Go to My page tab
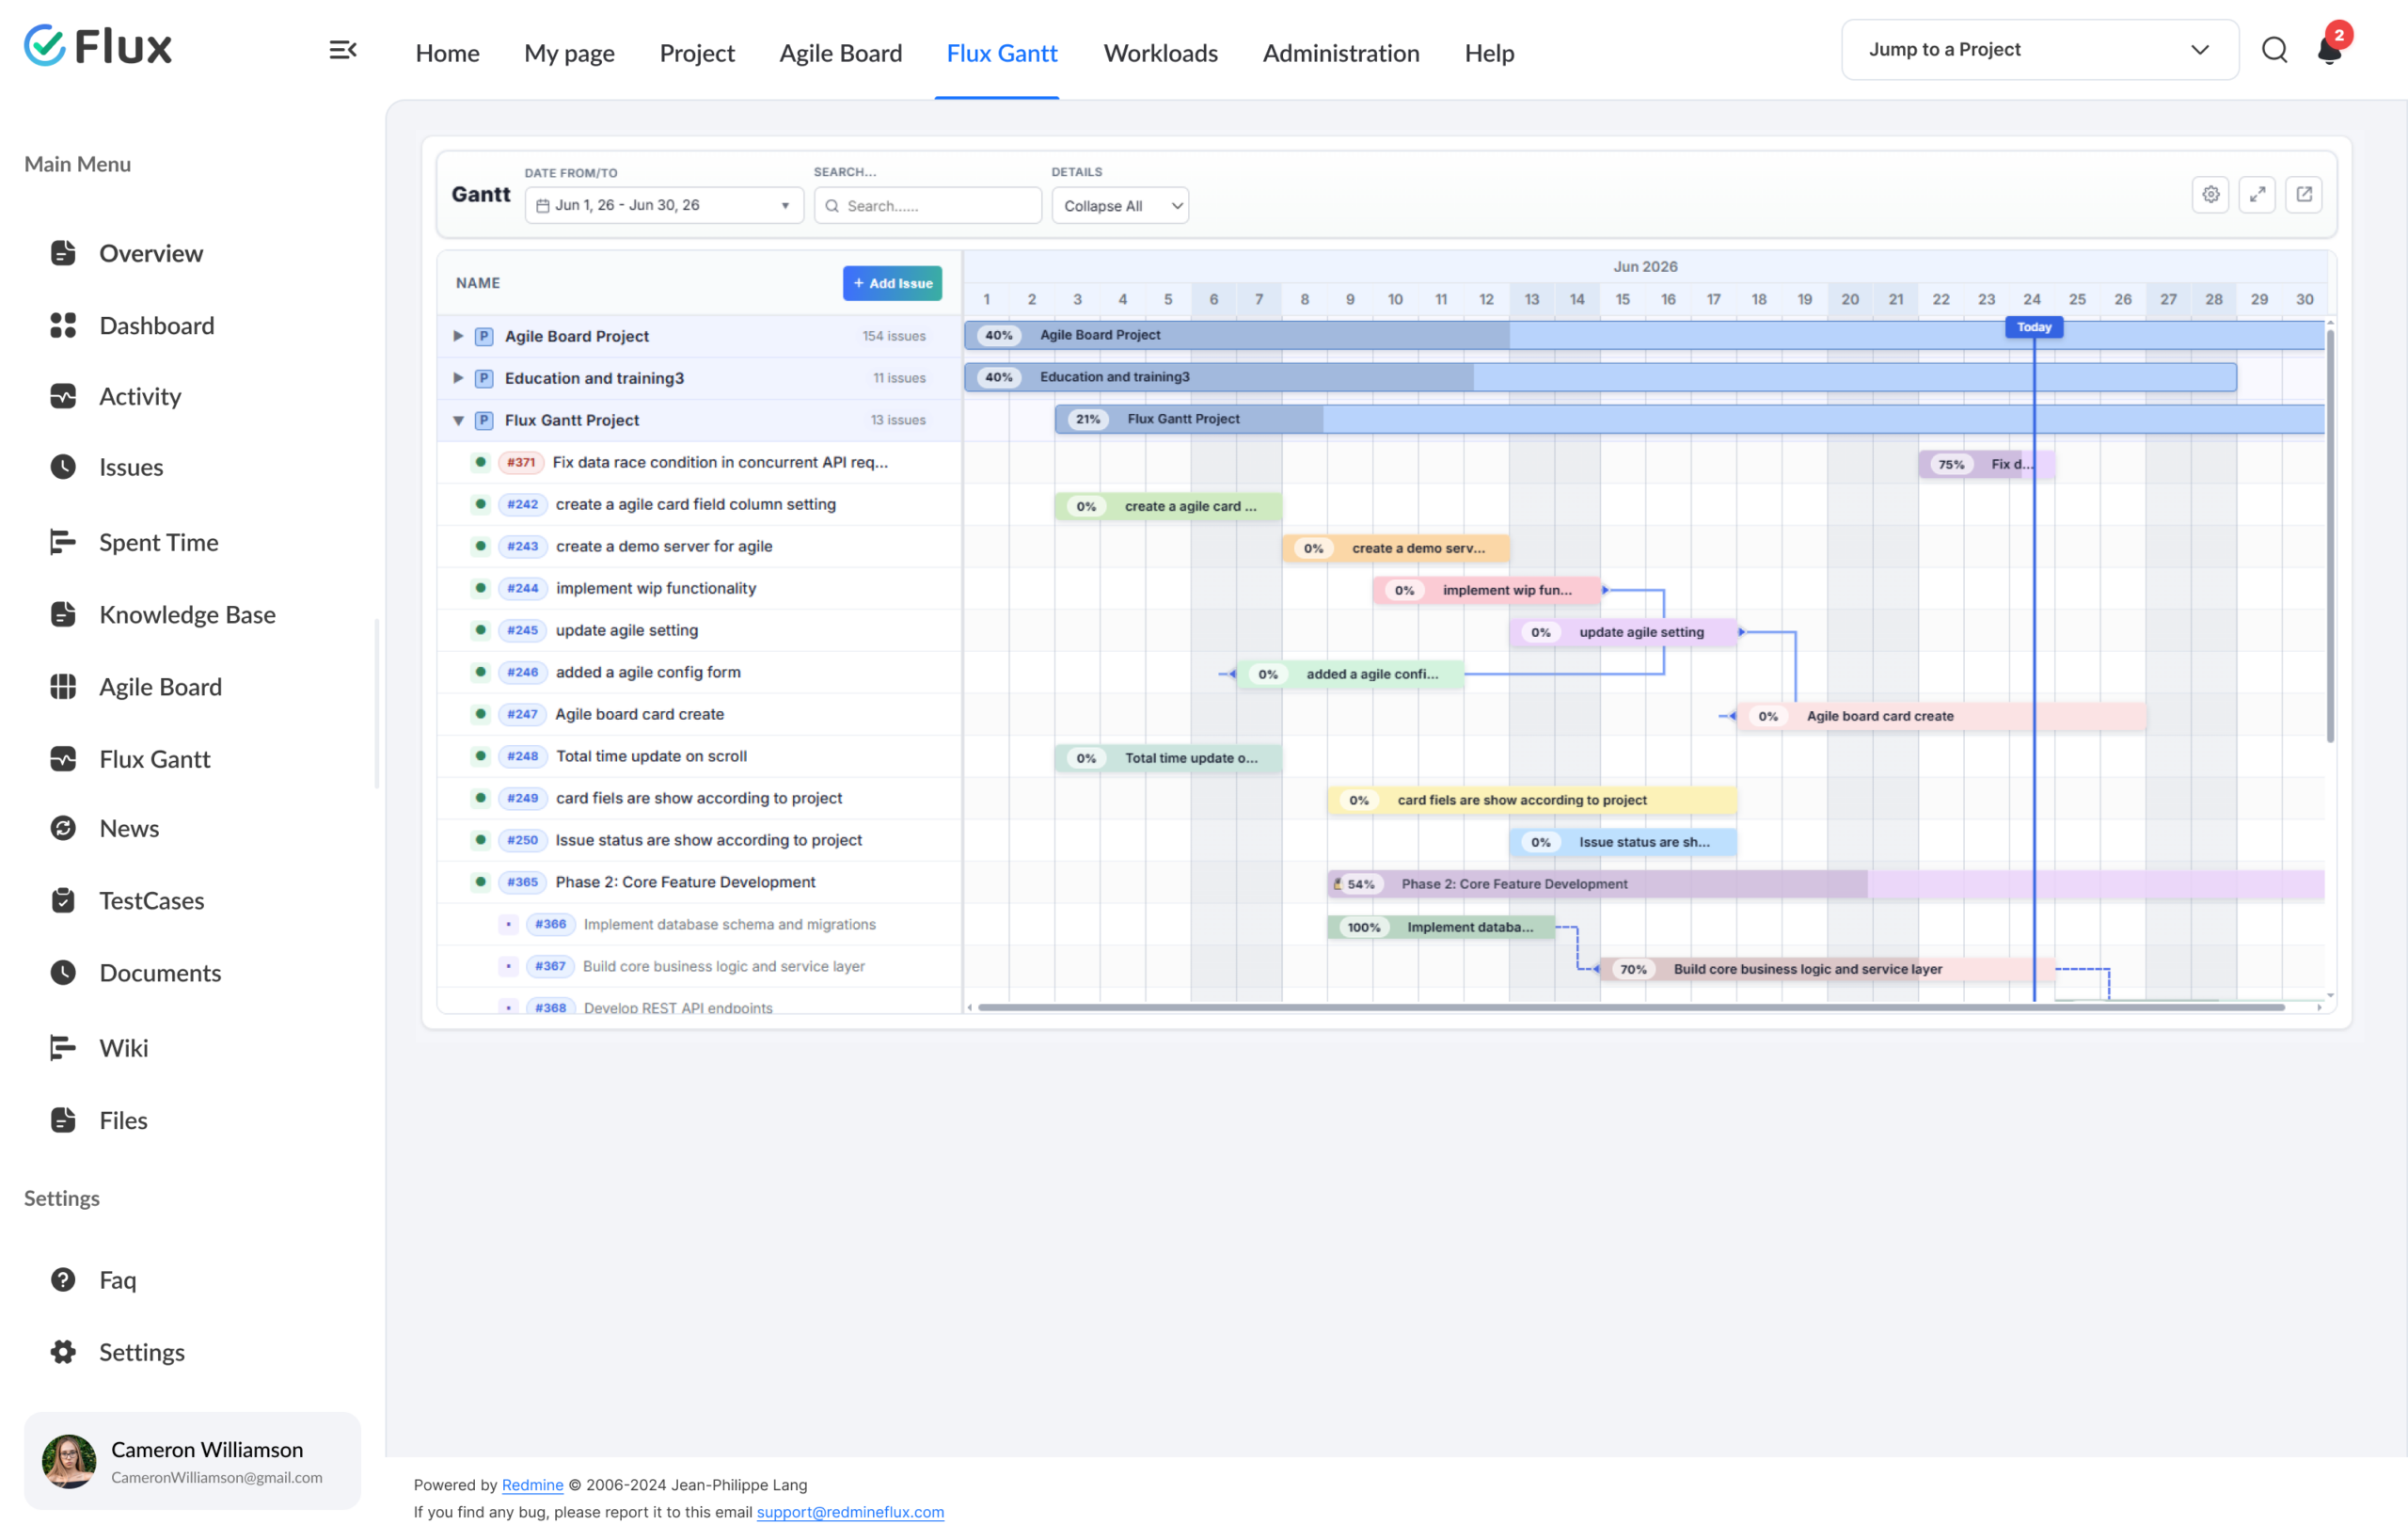 click(x=569, y=52)
